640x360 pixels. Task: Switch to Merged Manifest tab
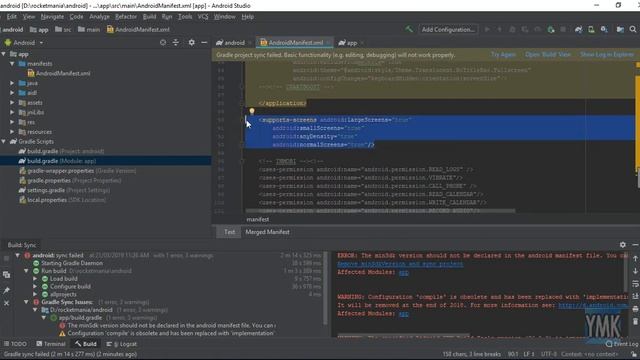(267, 232)
